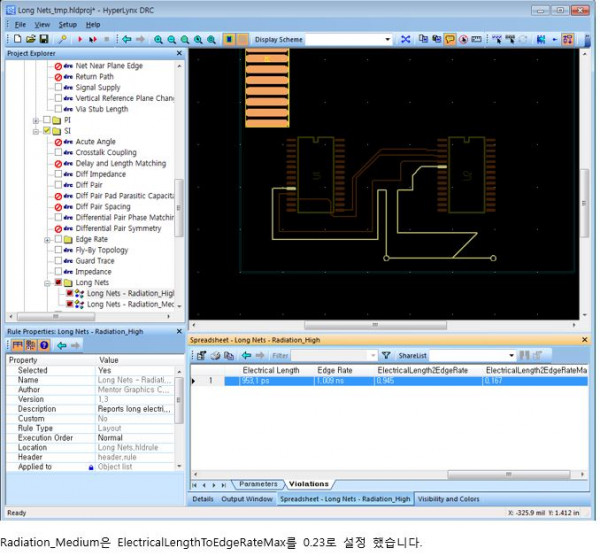Click the help icon in Rule Properties toolbar
The height and width of the screenshot is (556, 600).
click(44, 345)
